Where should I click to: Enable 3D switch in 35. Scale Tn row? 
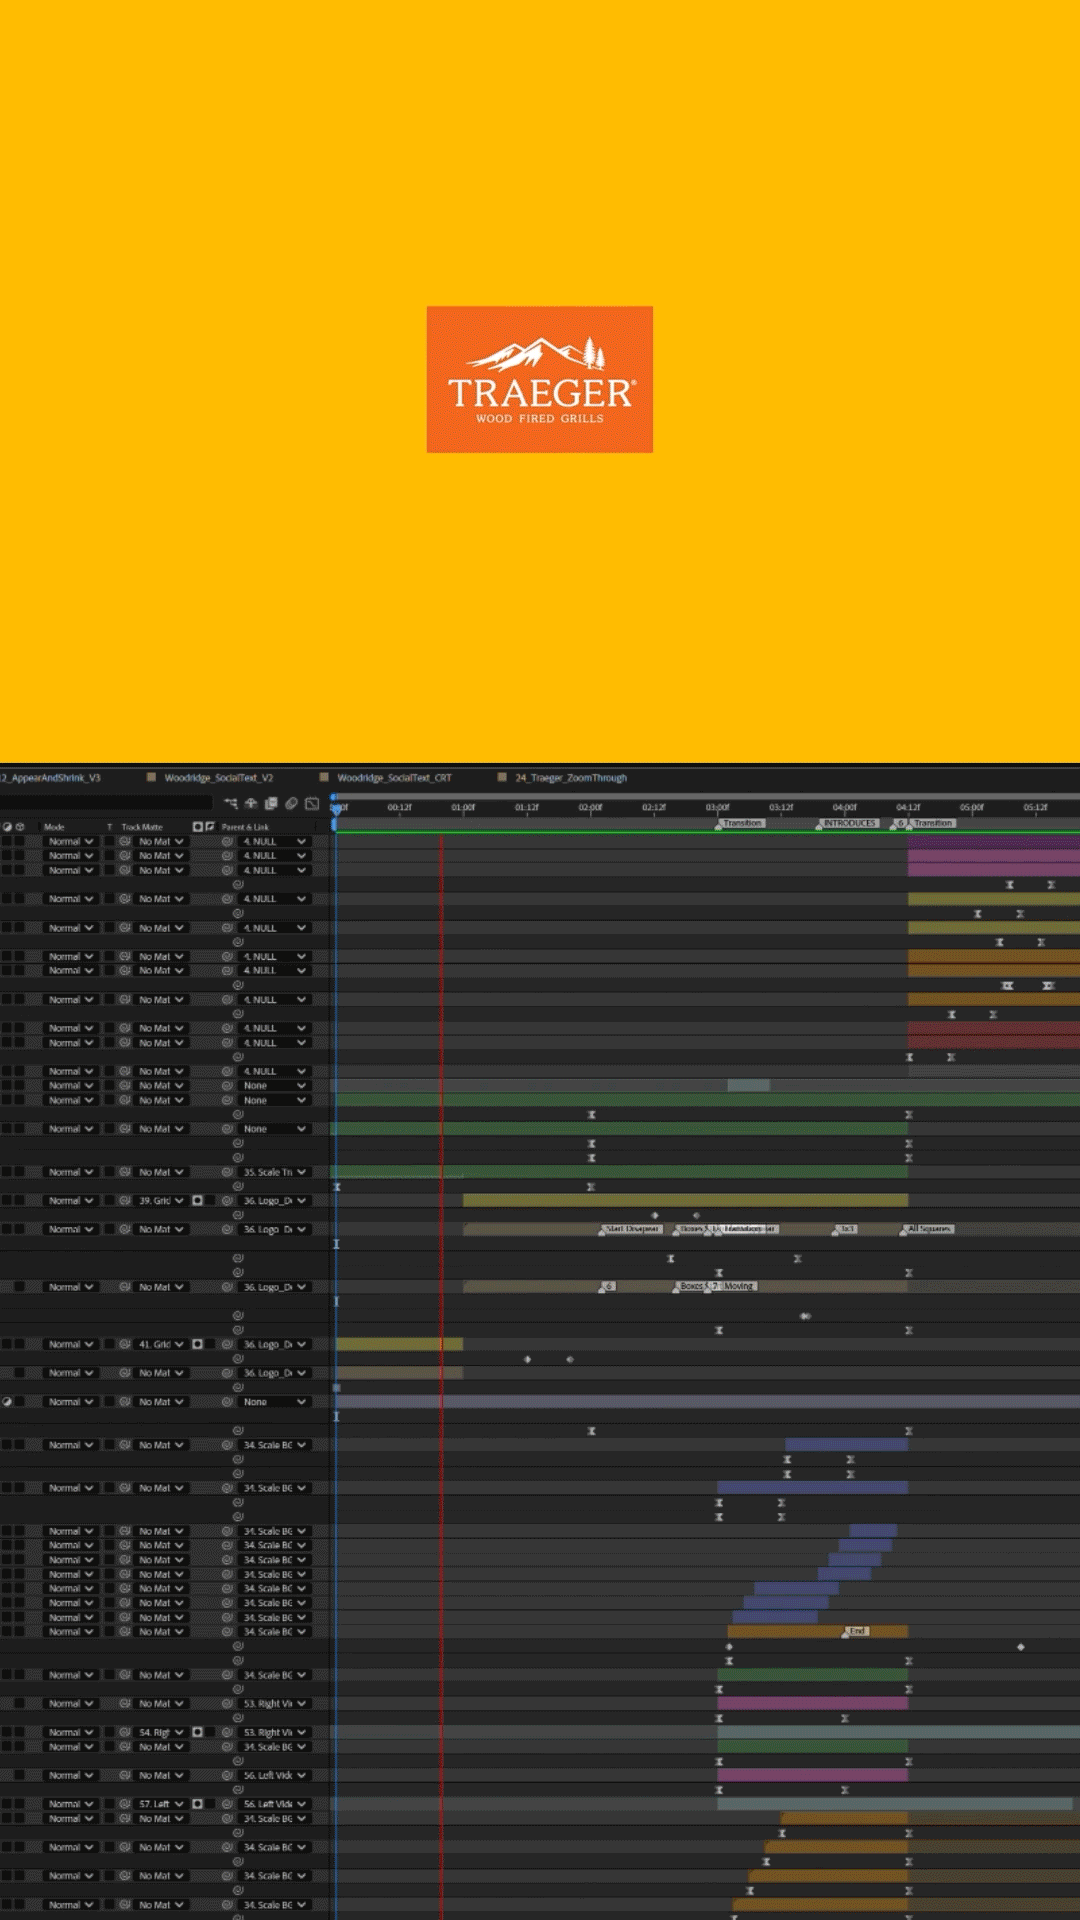(20, 1172)
